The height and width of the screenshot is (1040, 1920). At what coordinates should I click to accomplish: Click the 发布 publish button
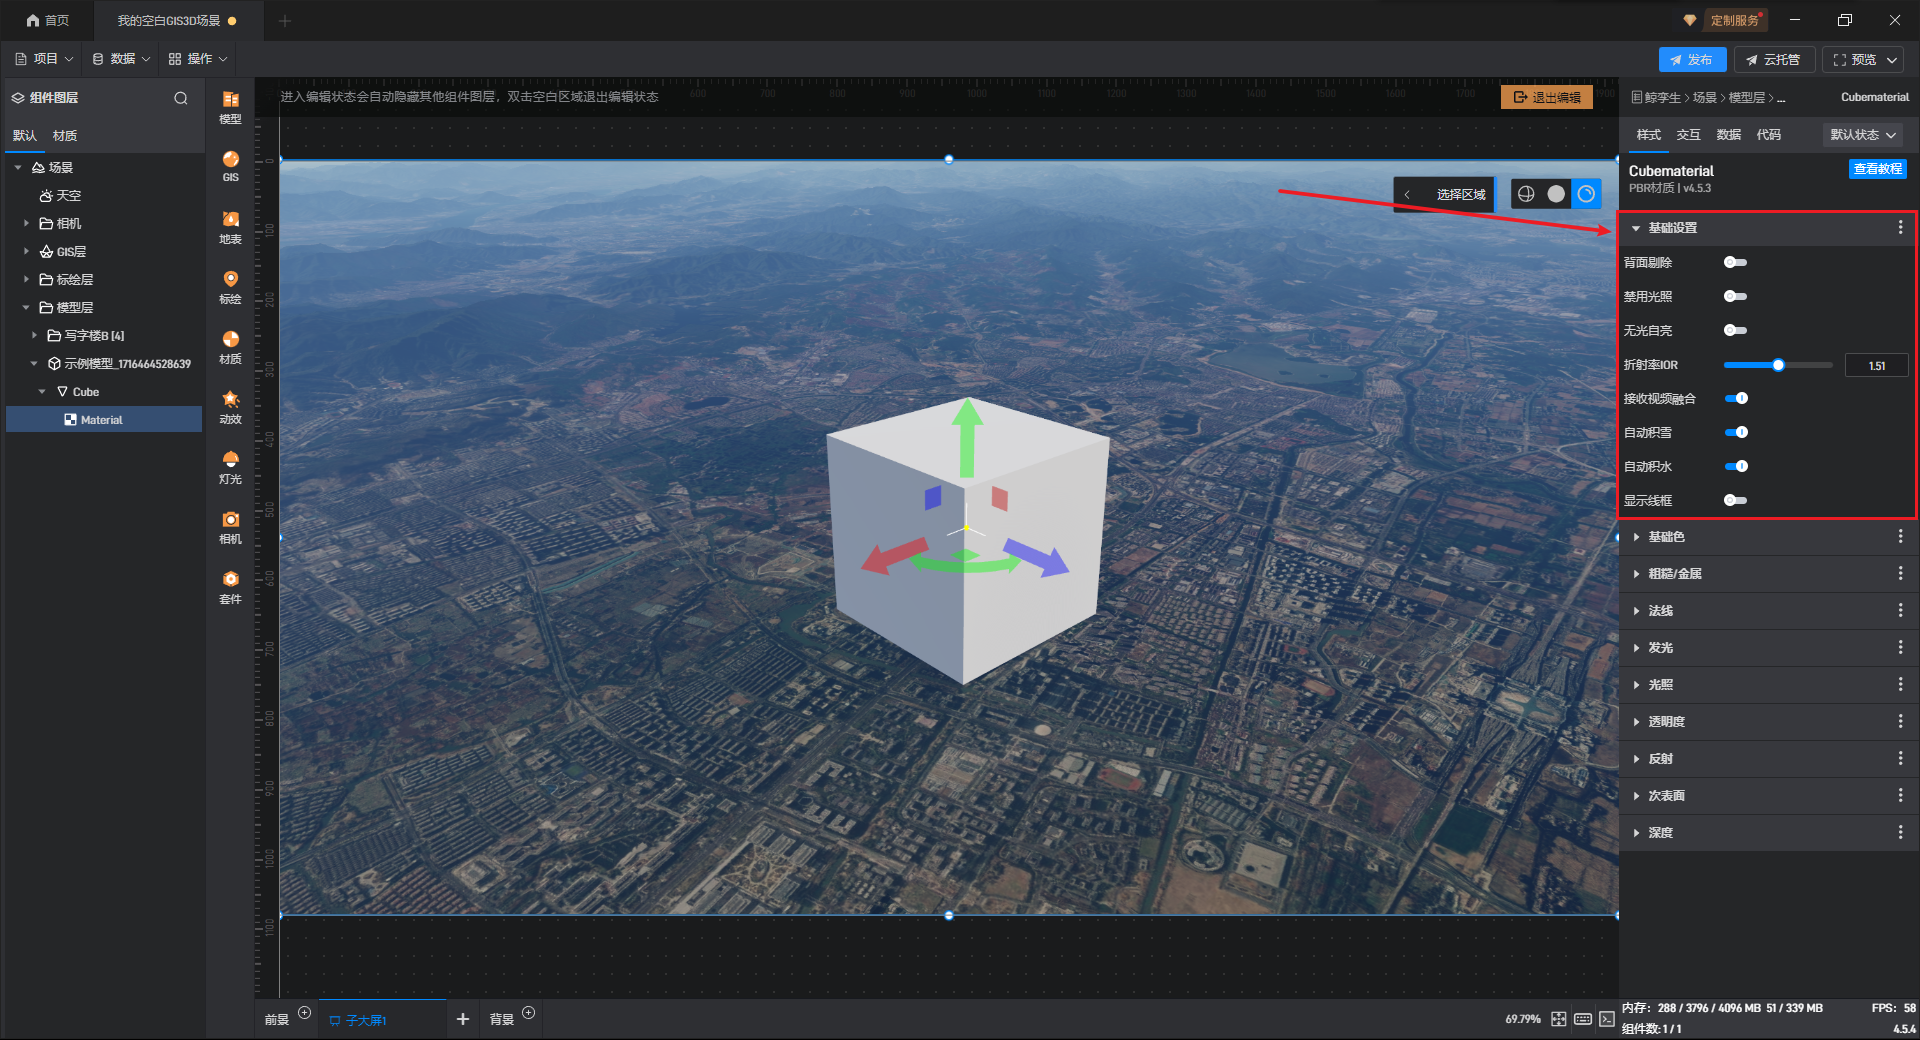(1692, 60)
